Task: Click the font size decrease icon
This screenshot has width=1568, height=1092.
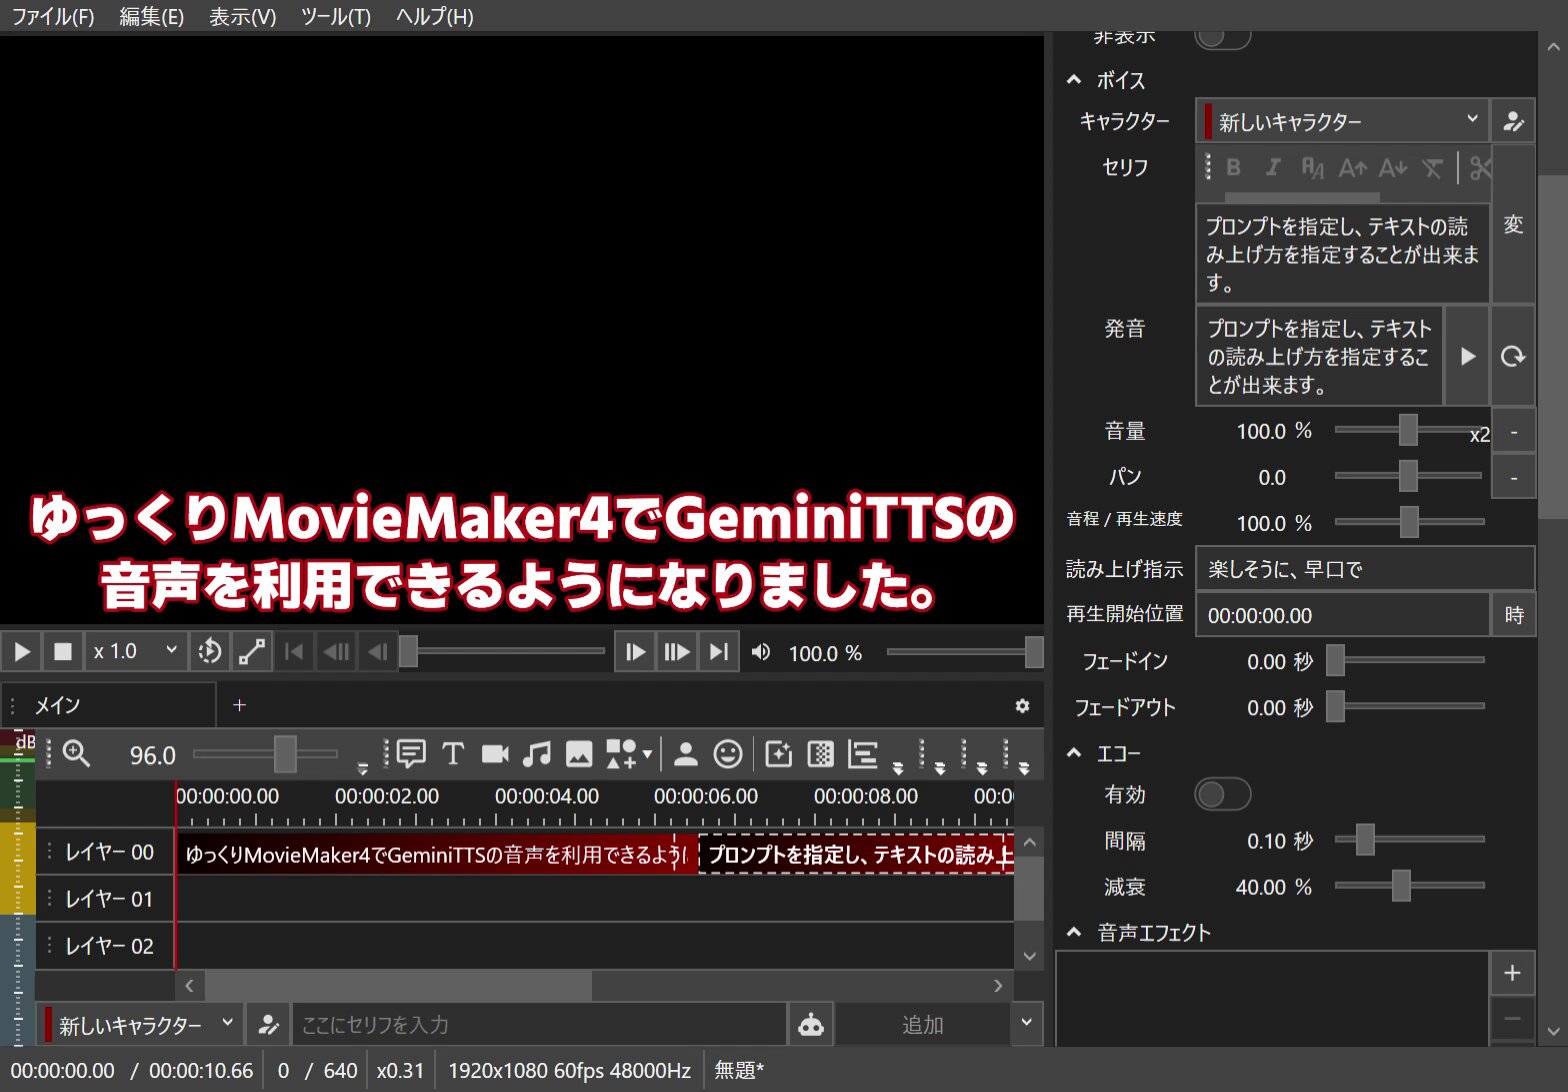Action: (1393, 168)
